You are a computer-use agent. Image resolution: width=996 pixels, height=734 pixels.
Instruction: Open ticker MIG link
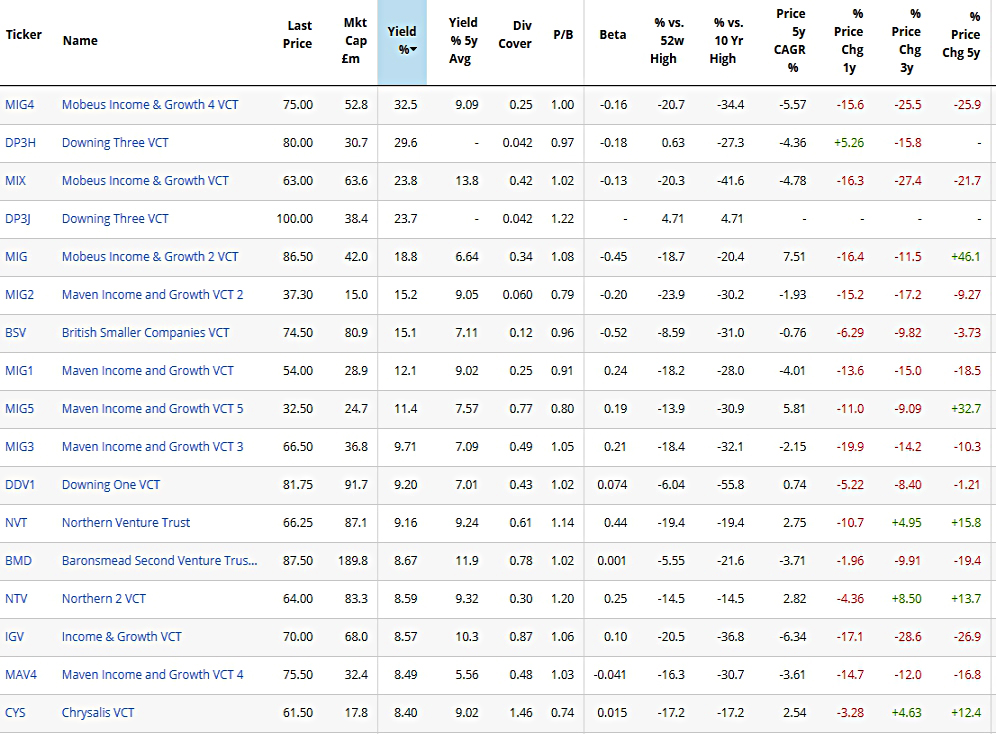tap(16, 257)
